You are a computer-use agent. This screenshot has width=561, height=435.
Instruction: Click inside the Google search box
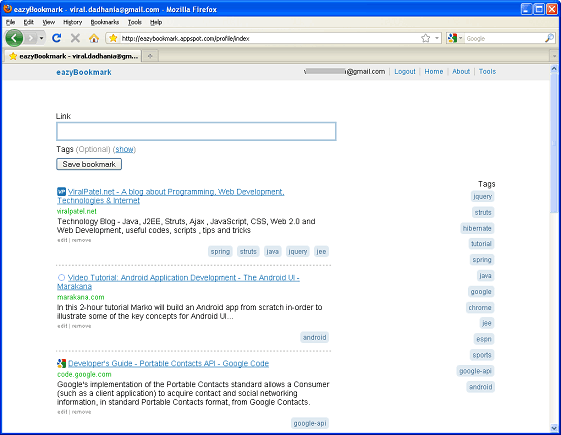click(504, 38)
